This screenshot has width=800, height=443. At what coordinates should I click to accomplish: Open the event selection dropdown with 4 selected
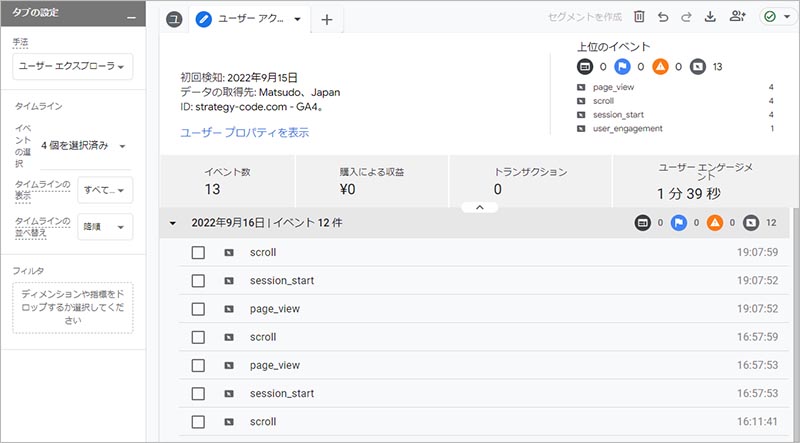[84, 147]
